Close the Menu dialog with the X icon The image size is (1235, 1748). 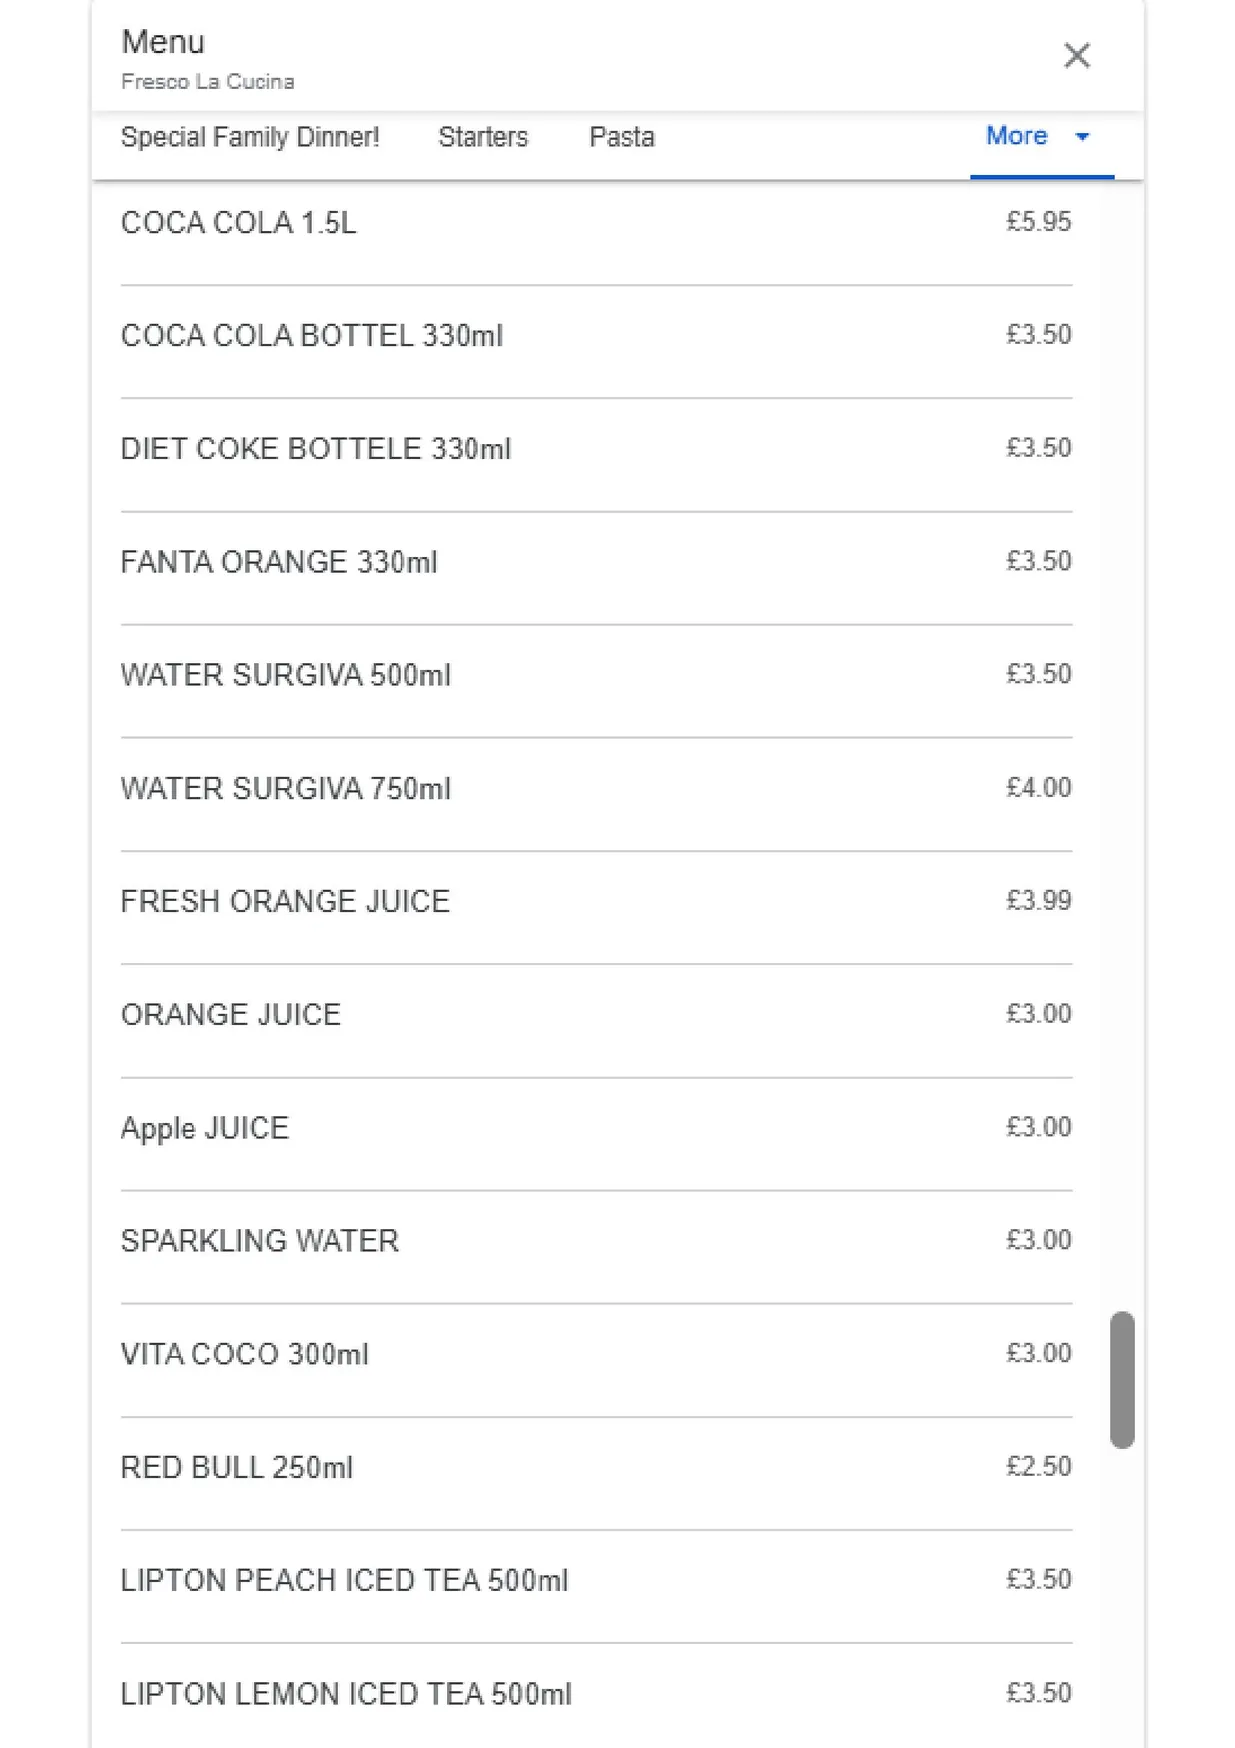point(1076,55)
